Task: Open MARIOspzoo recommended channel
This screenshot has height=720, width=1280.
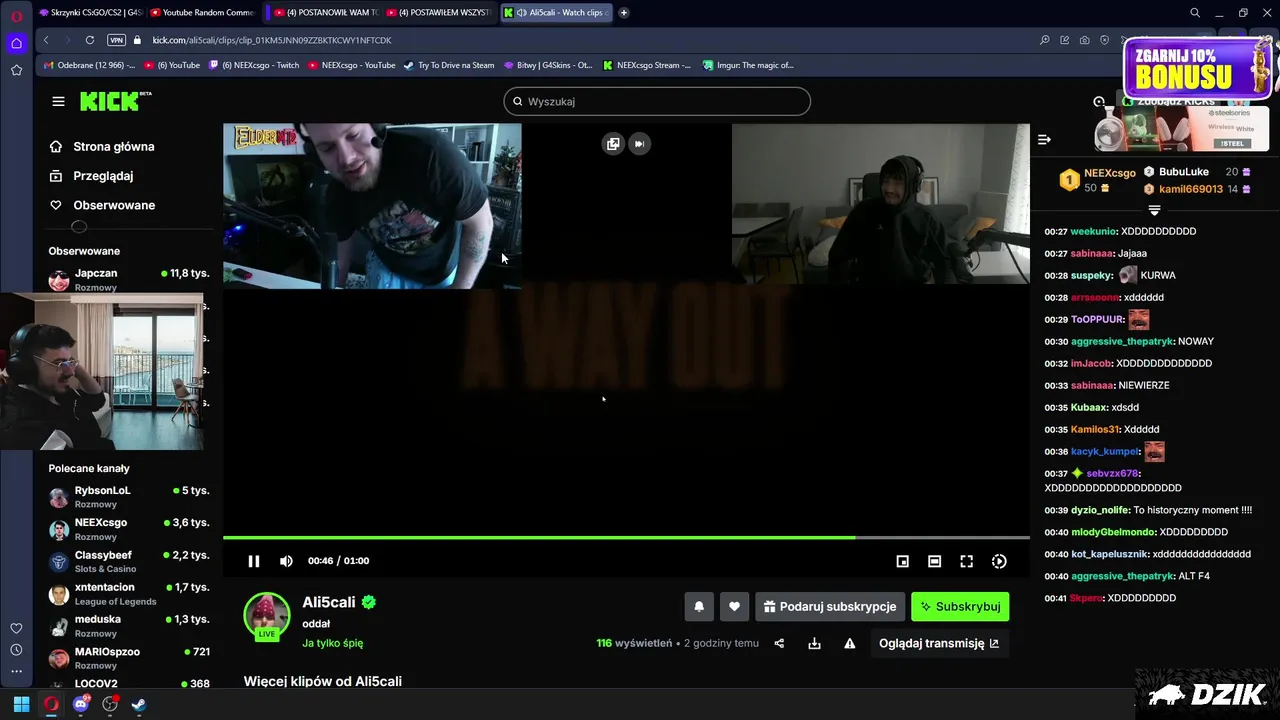Action: (x=128, y=658)
